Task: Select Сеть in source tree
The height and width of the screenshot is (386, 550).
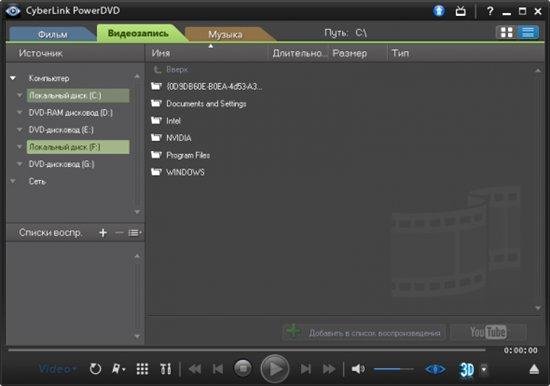Action: (37, 181)
